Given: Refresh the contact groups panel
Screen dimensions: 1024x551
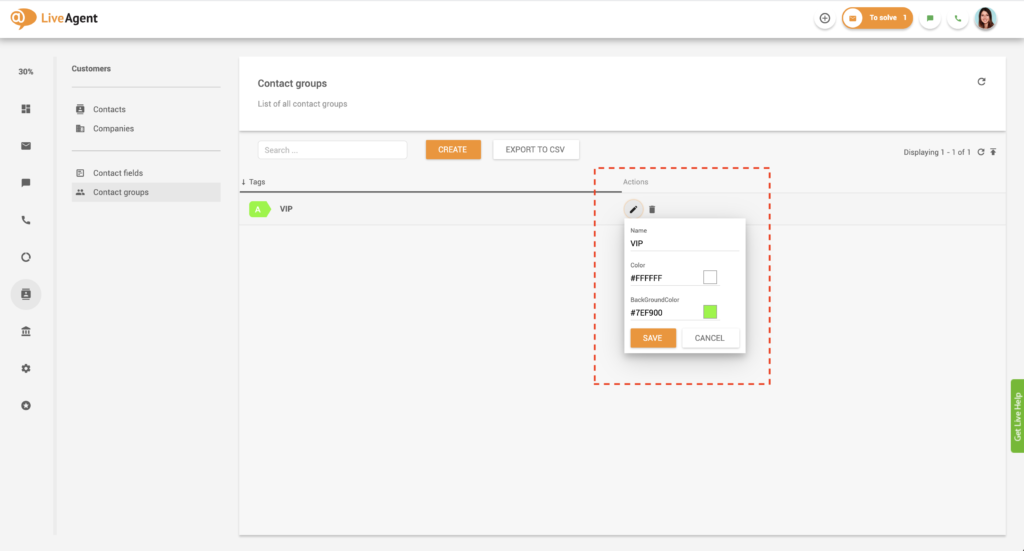Looking at the screenshot, I should click(x=981, y=82).
